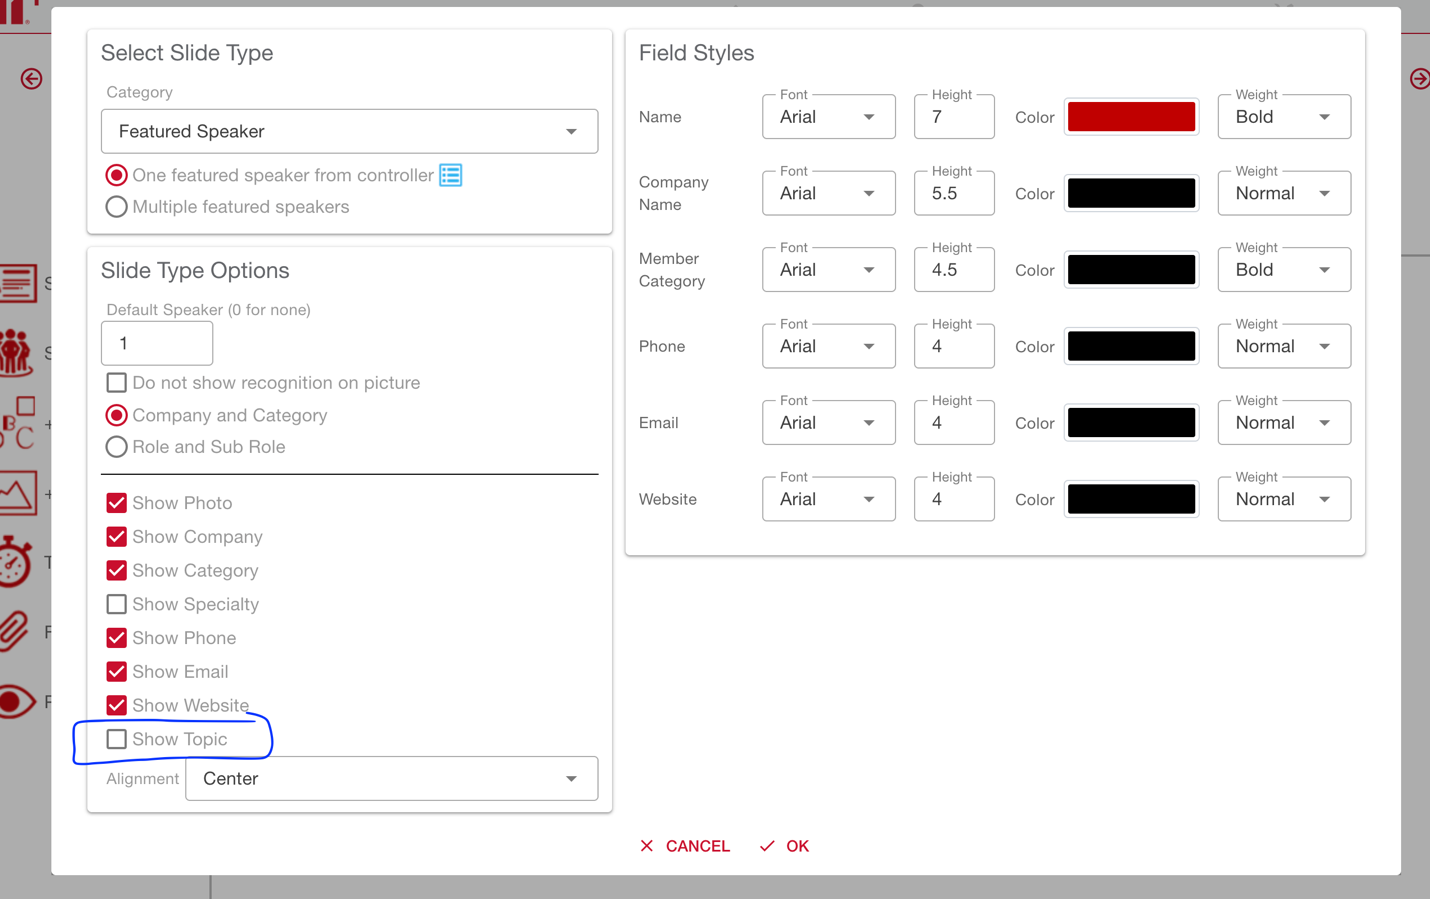
Task: Expand the Phone row Weight dropdown
Action: pyautogui.click(x=1284, y=347)
